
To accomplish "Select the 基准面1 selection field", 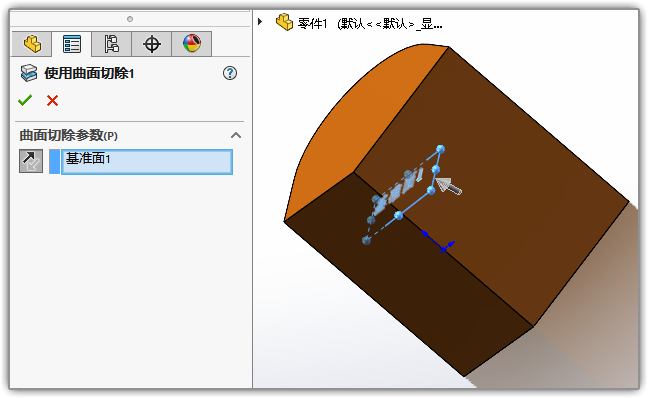I will (147, 162).
